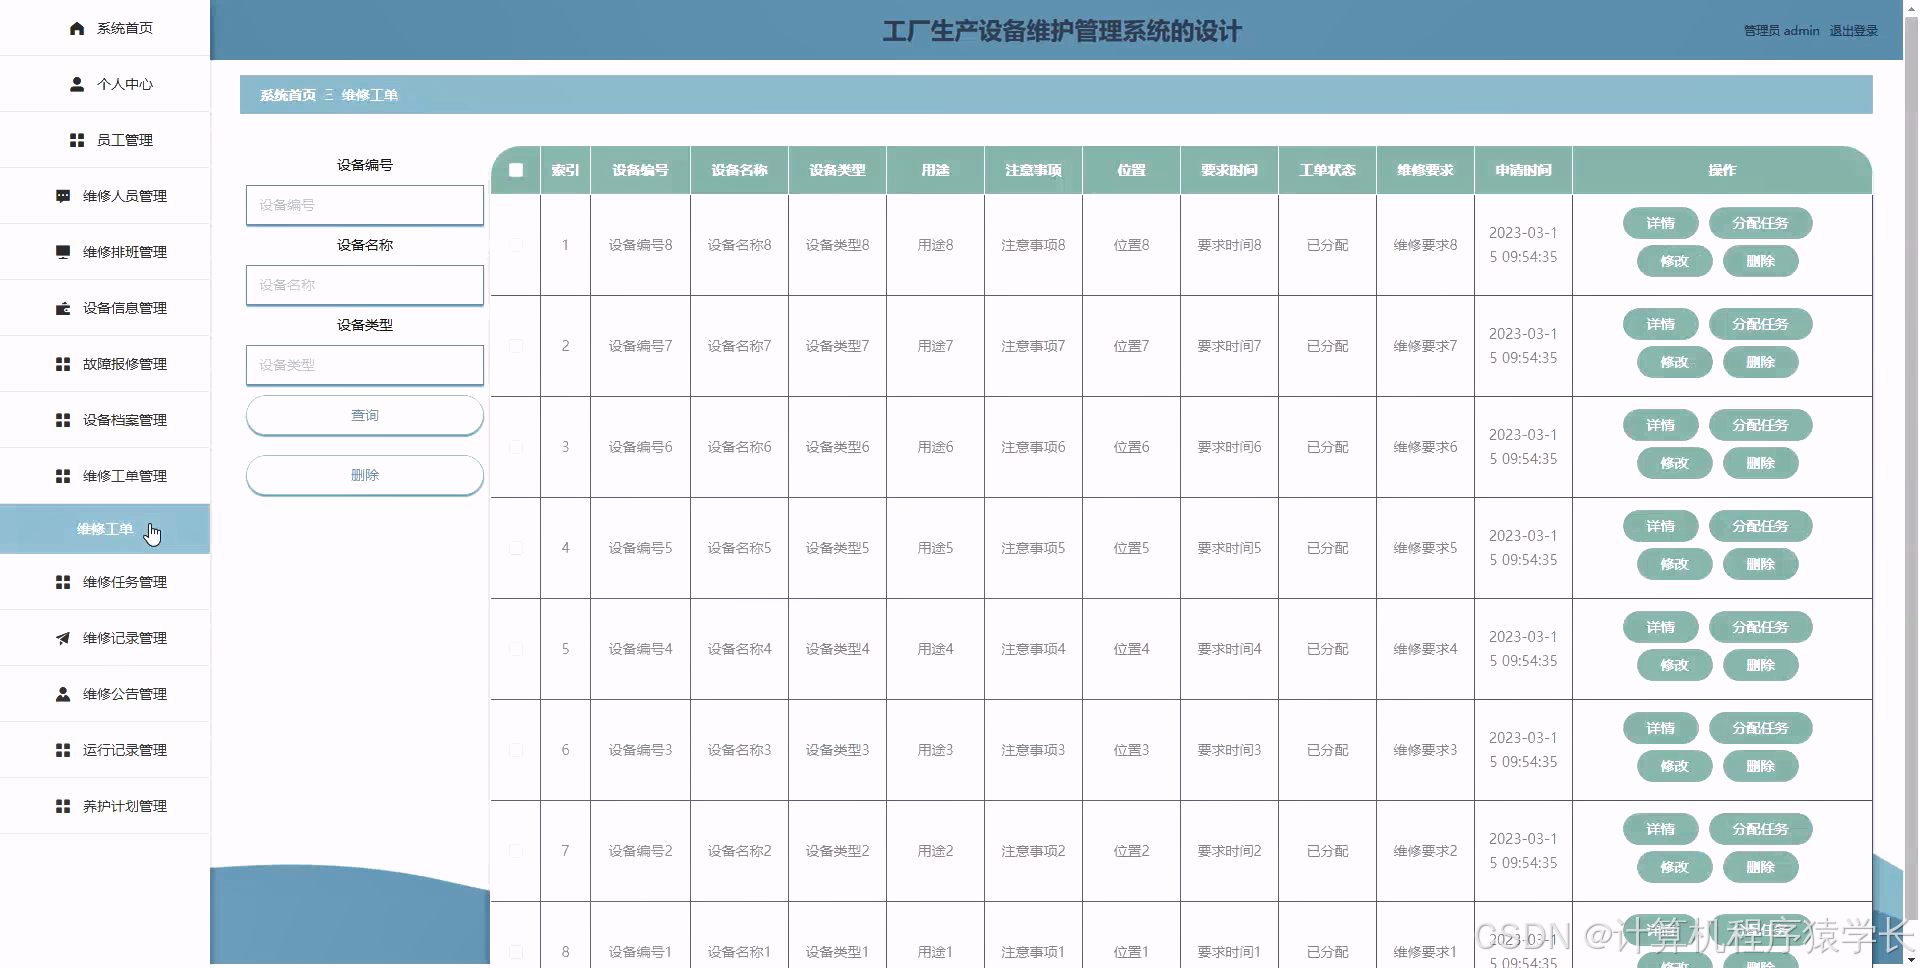1920x968 pixels.
Task: Click 修改 for the 设备编号5 row
Action: coord(1674,564)
